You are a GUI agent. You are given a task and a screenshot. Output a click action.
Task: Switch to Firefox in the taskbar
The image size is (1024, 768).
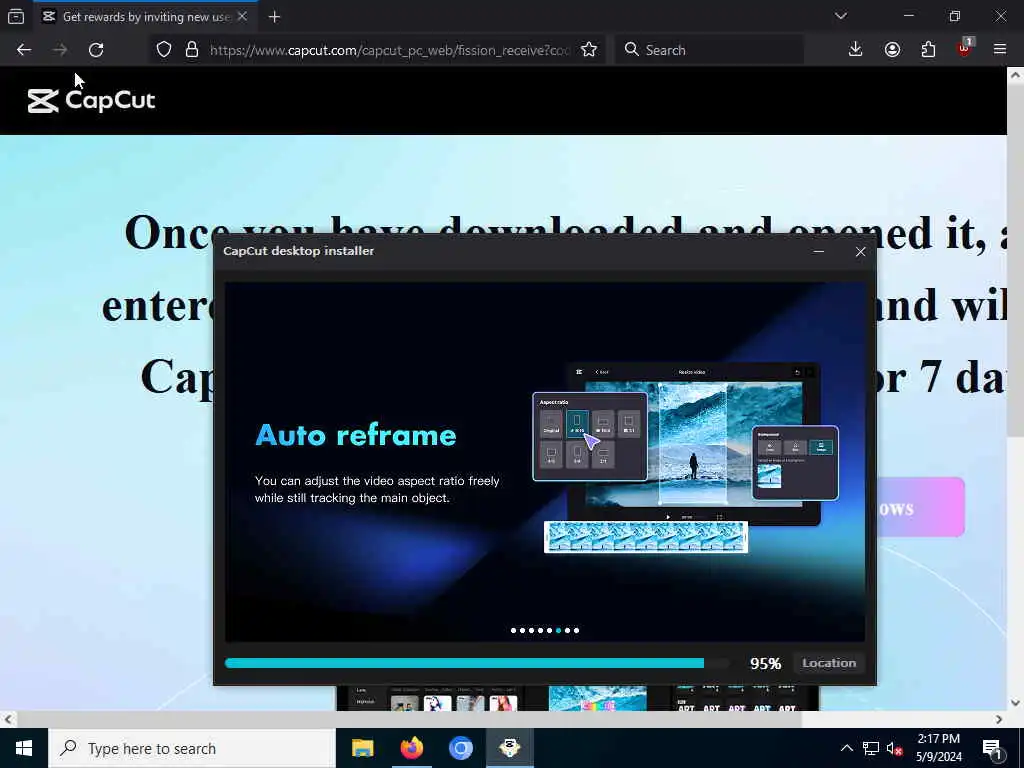coord(411,748)
